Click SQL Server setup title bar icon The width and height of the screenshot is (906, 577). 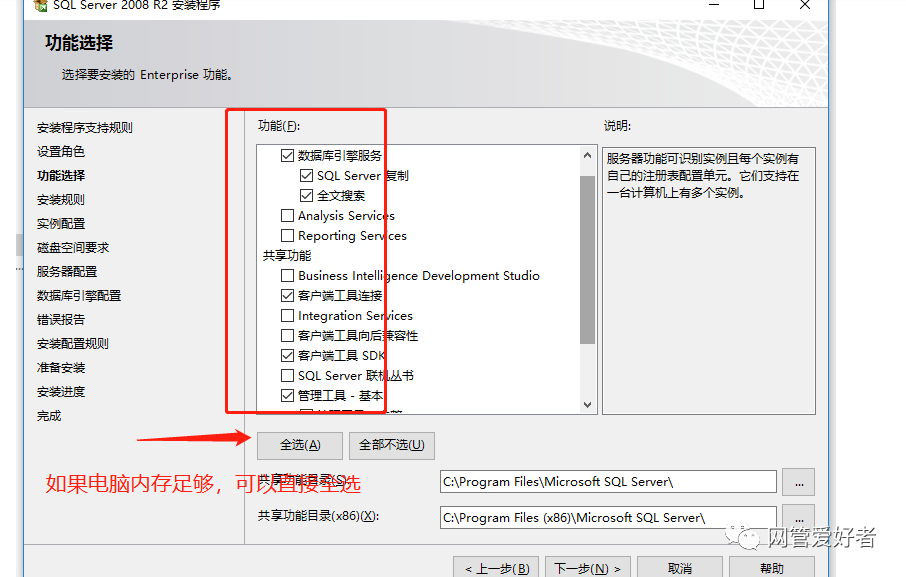tap(40, 6)
